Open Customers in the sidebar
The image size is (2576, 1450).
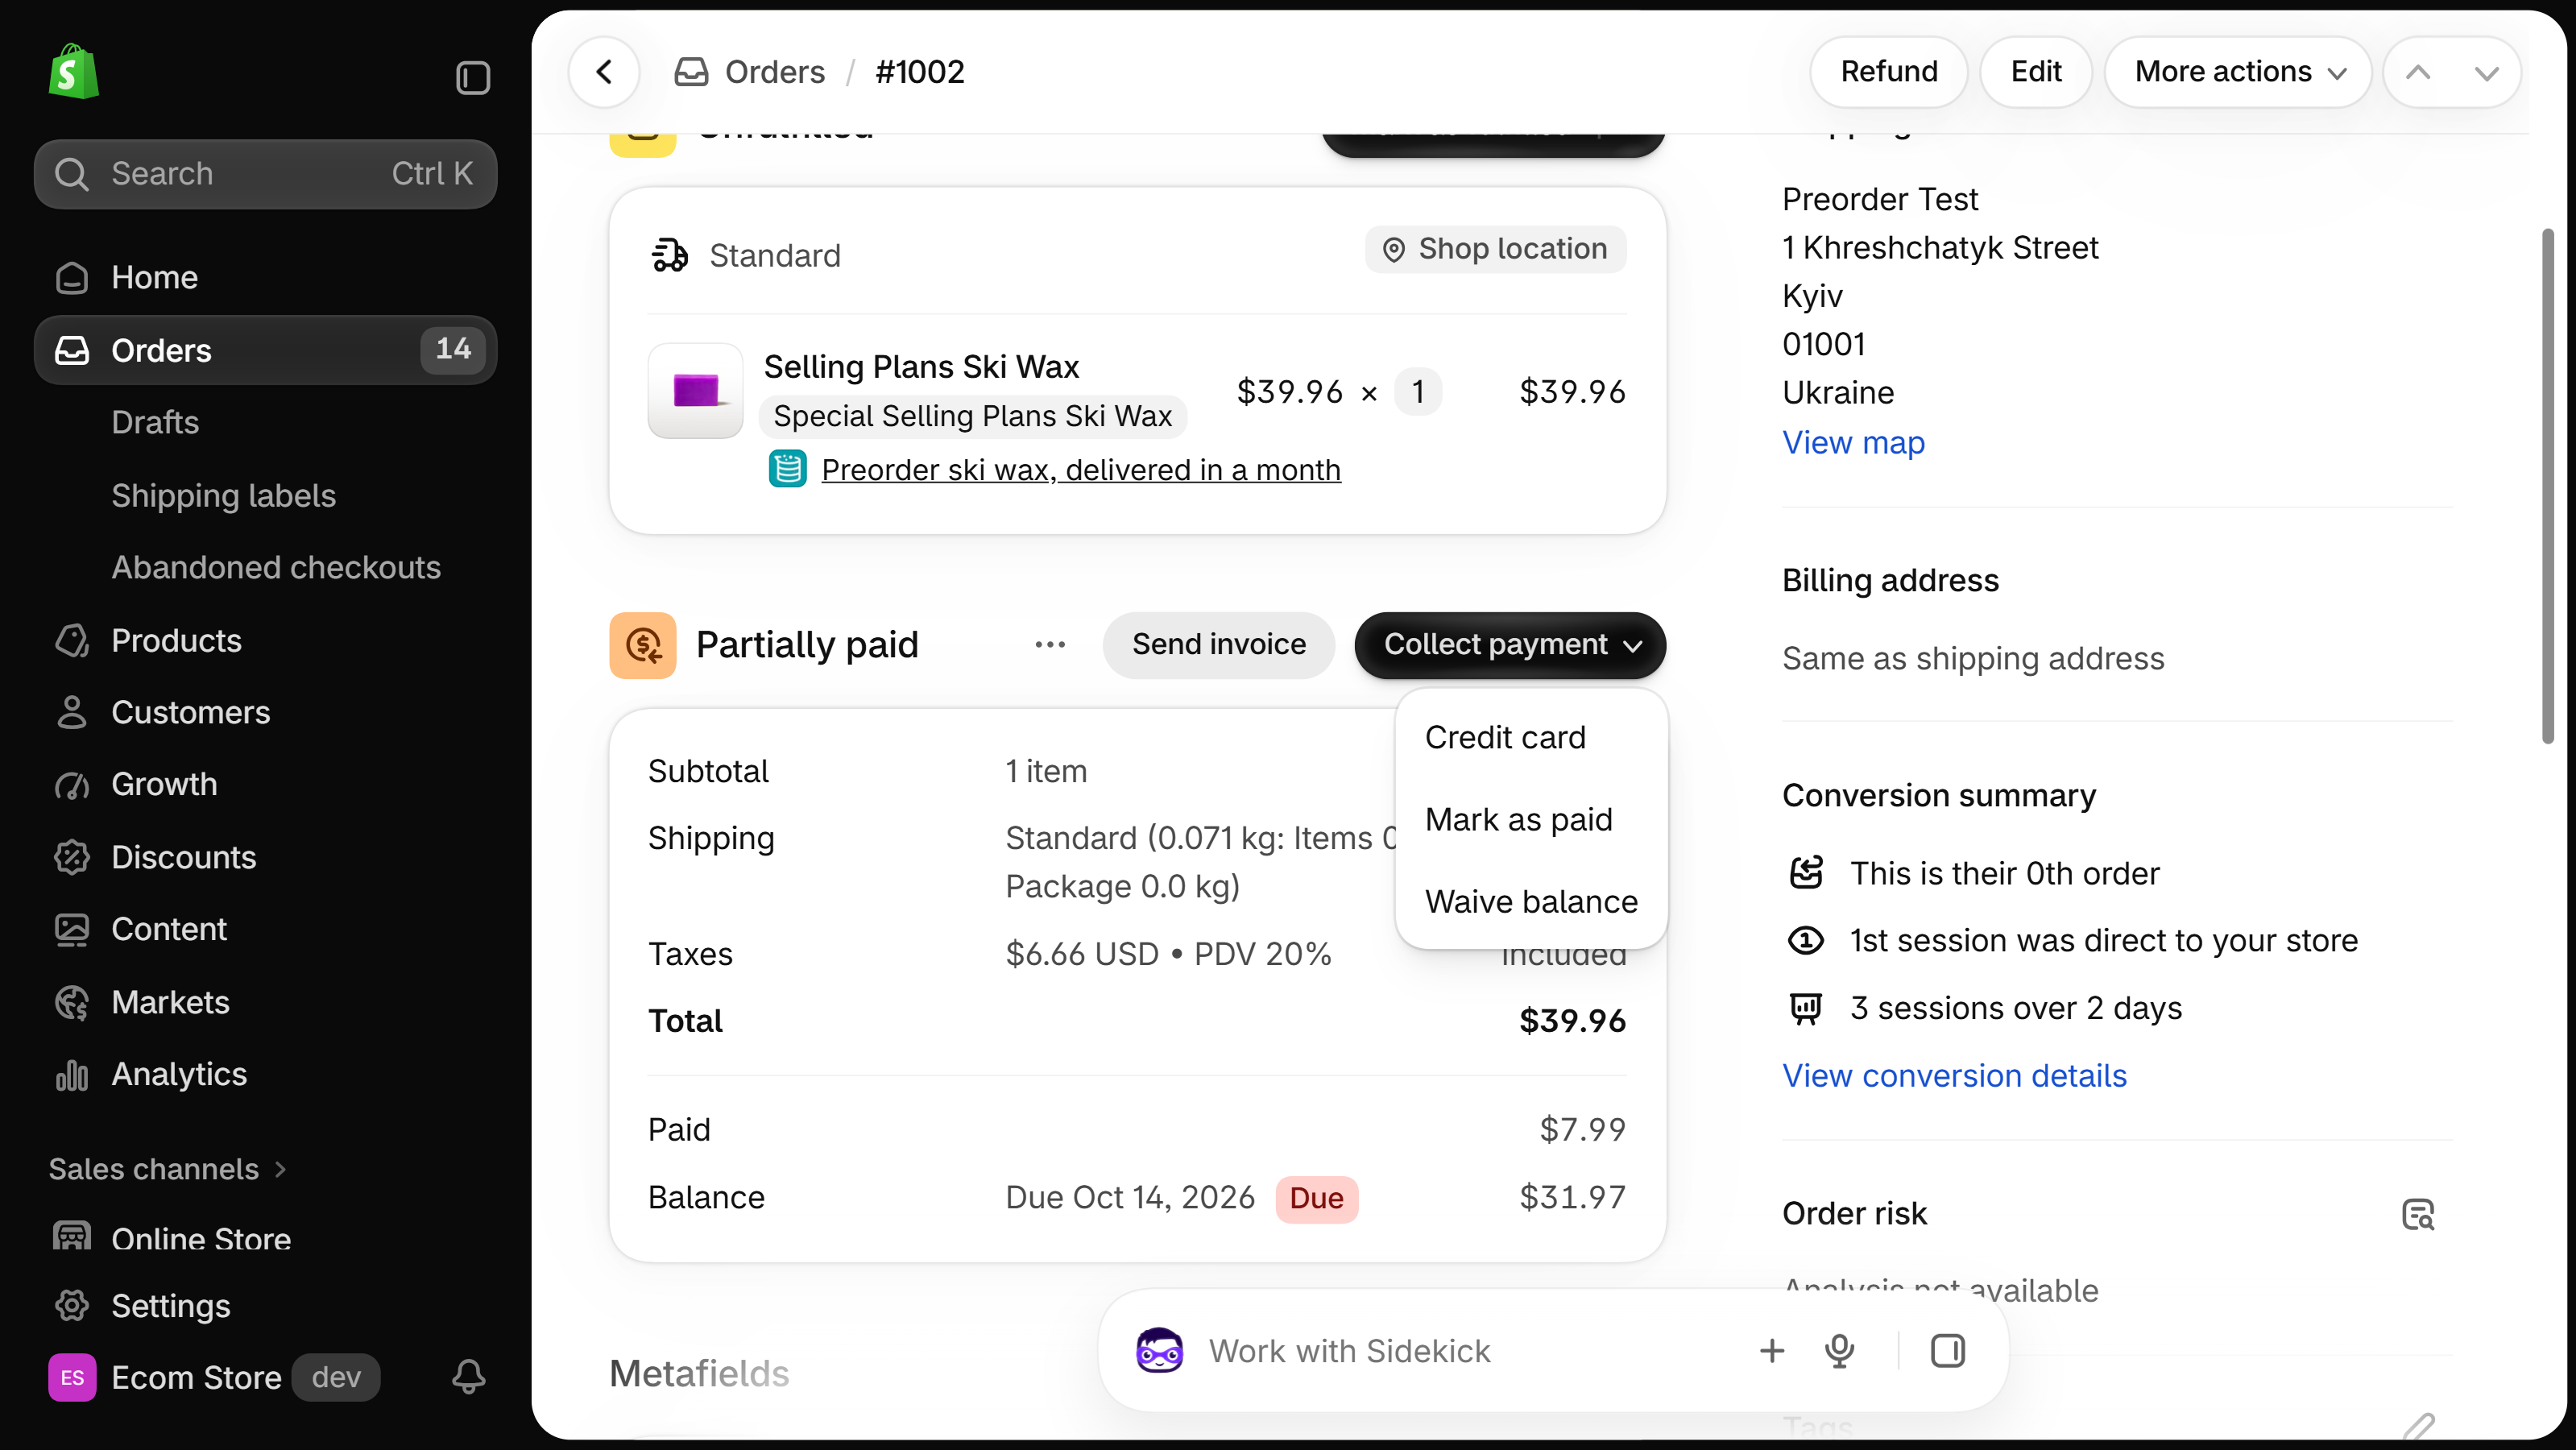pos(265,712)
